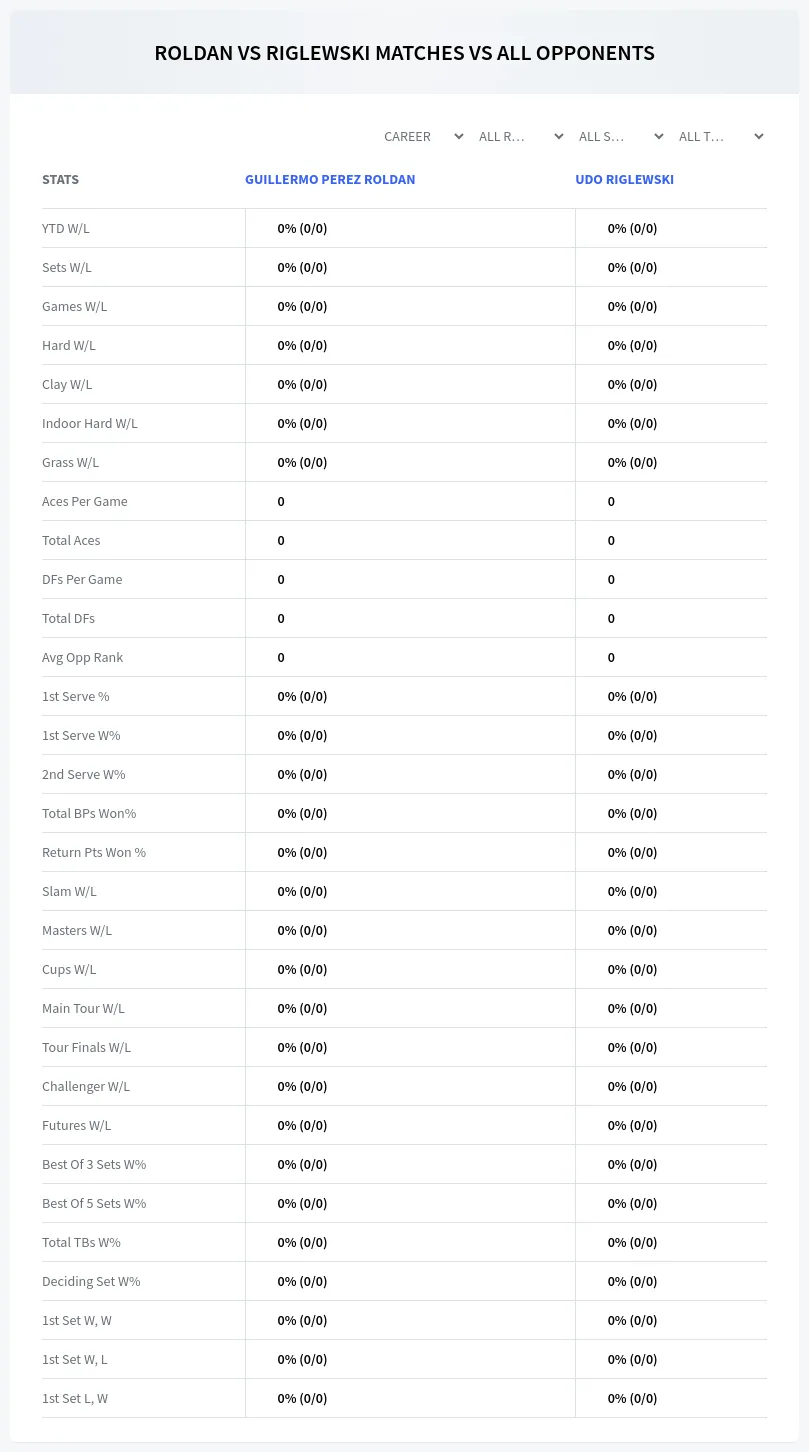
Task: Select the YTD W/L stat row label
Action: (x=66, y=228)
